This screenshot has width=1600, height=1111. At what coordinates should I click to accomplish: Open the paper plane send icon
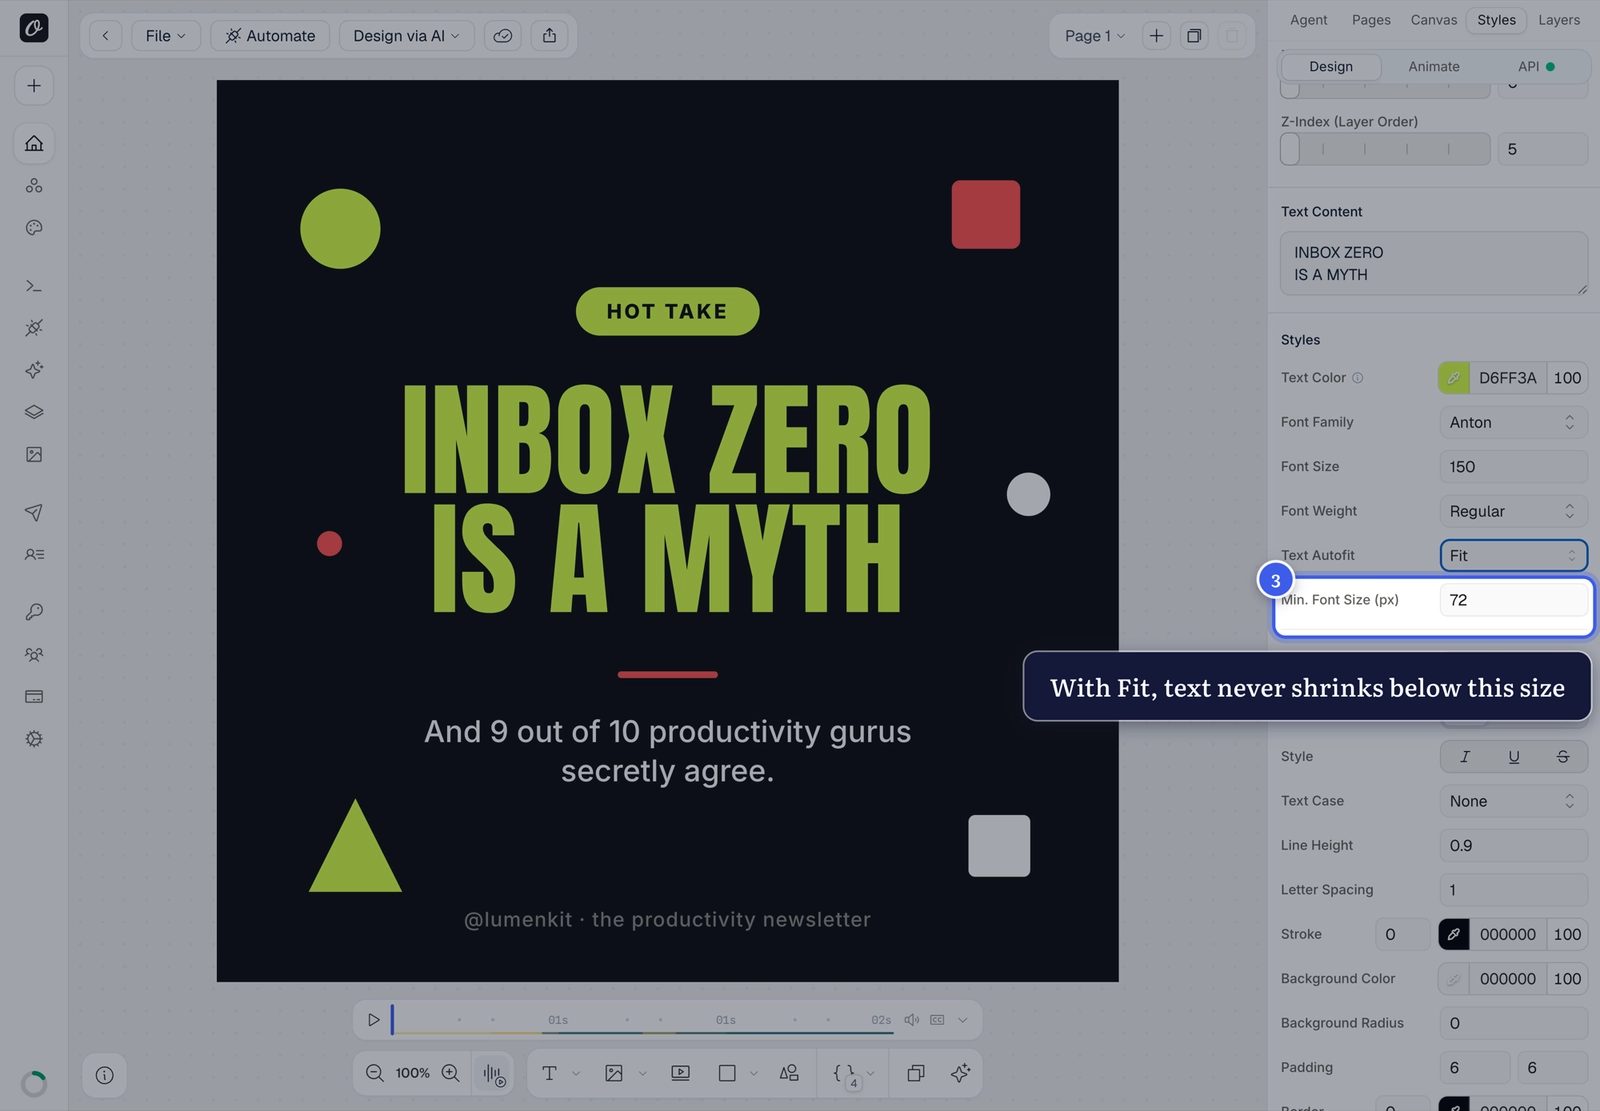[34, 512]
